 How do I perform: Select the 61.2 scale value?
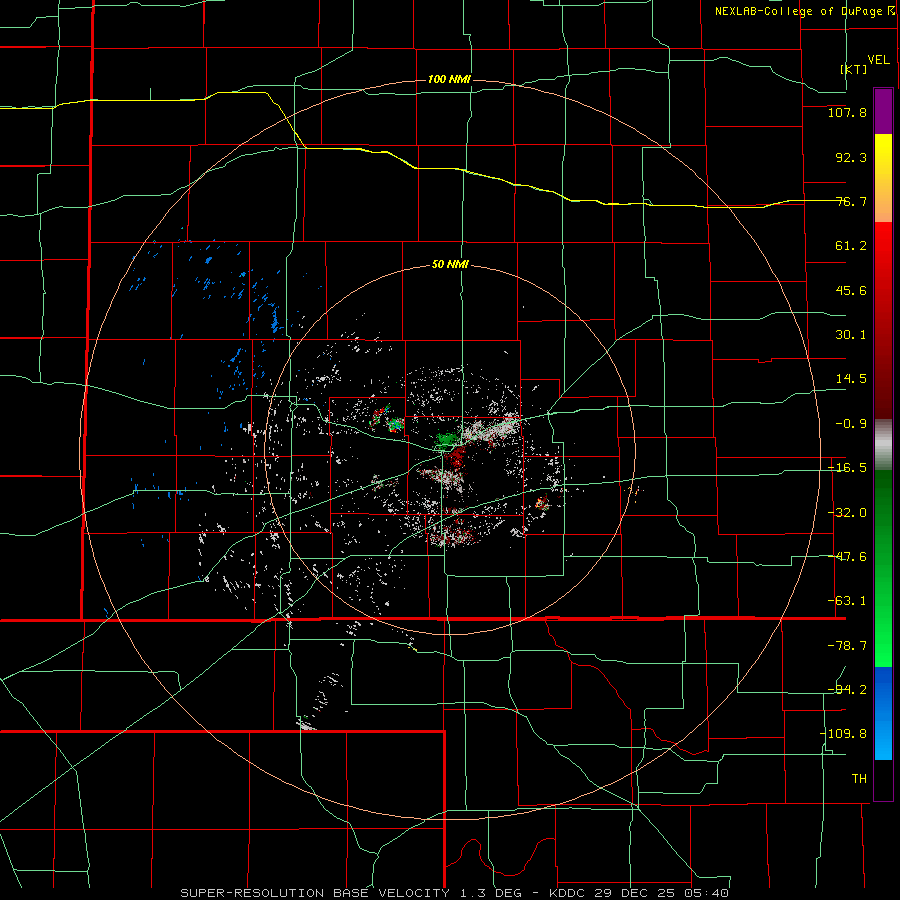pos(851,246)
